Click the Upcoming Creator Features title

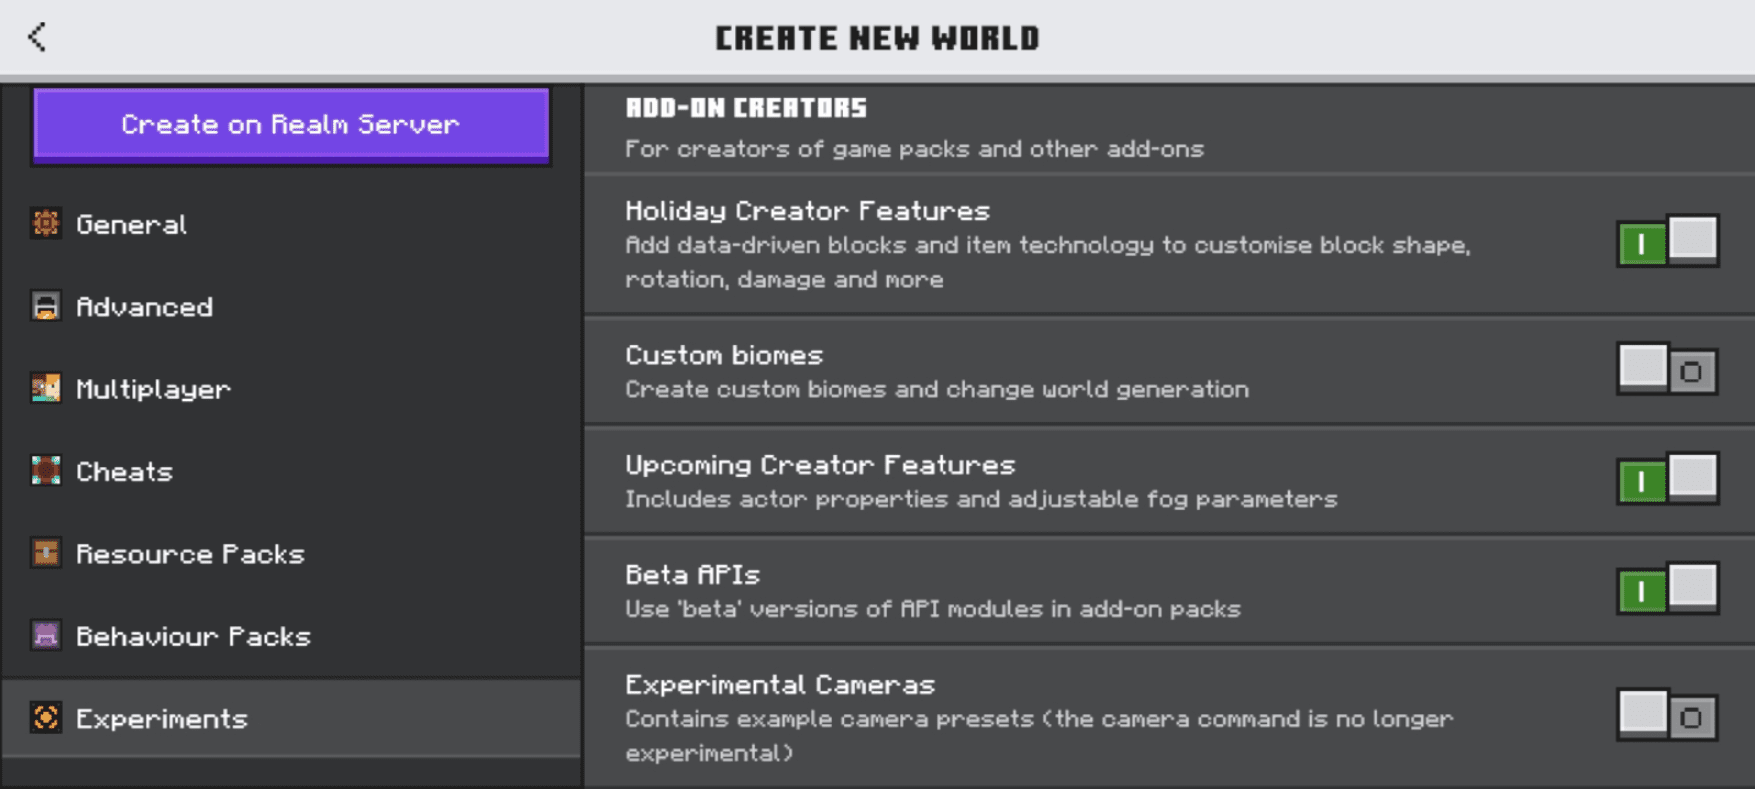(820, 465)
